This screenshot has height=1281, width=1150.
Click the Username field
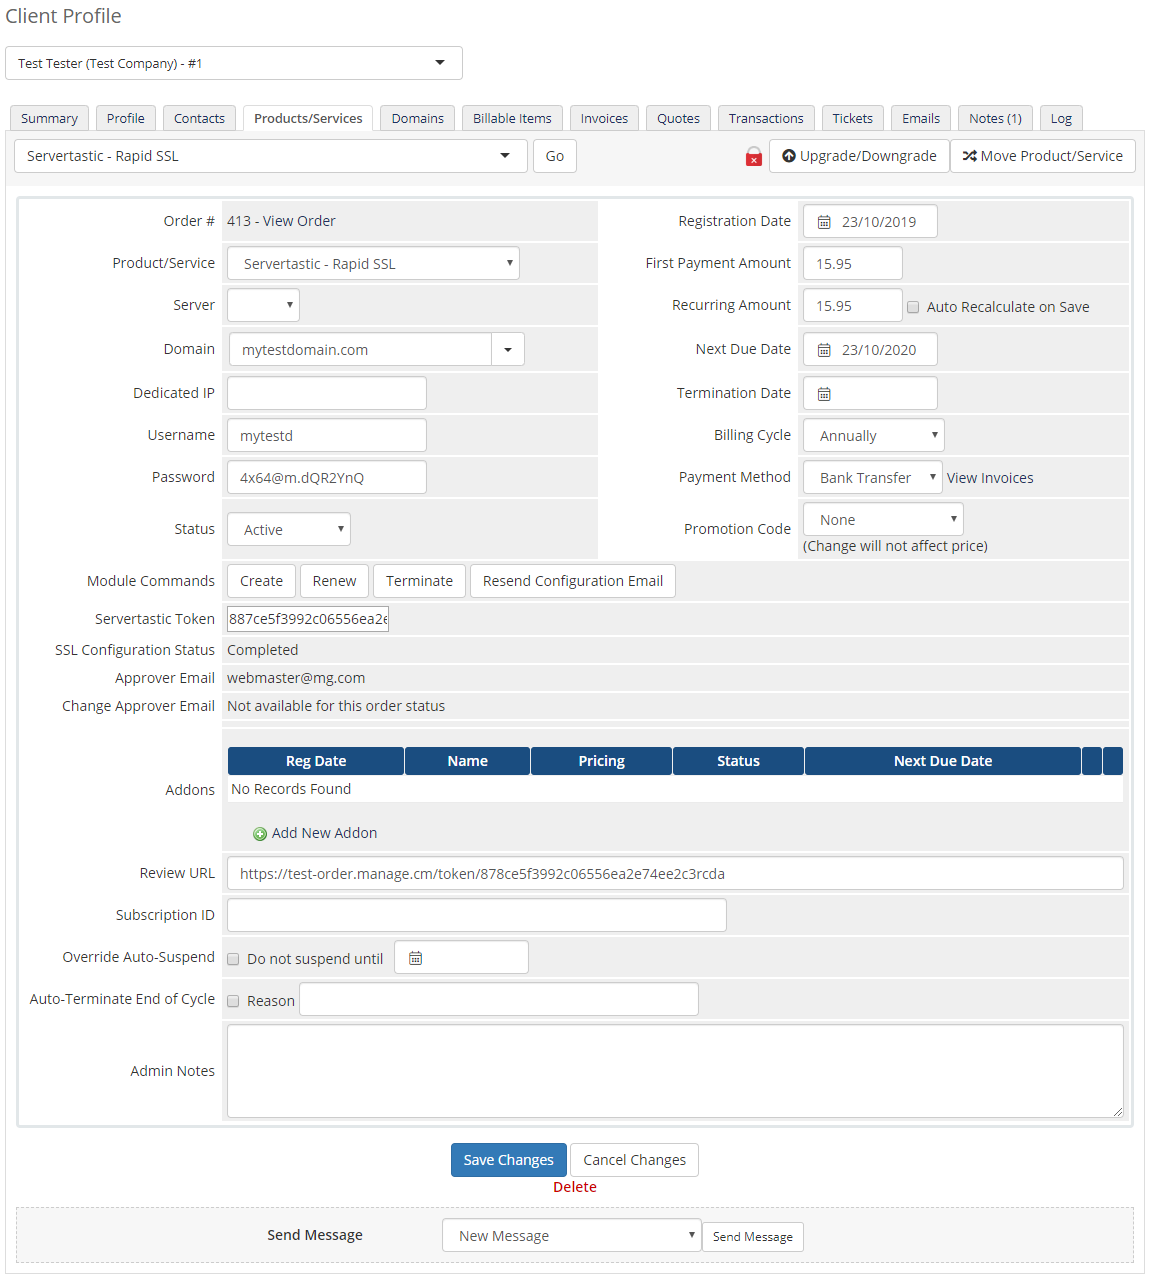327,435
